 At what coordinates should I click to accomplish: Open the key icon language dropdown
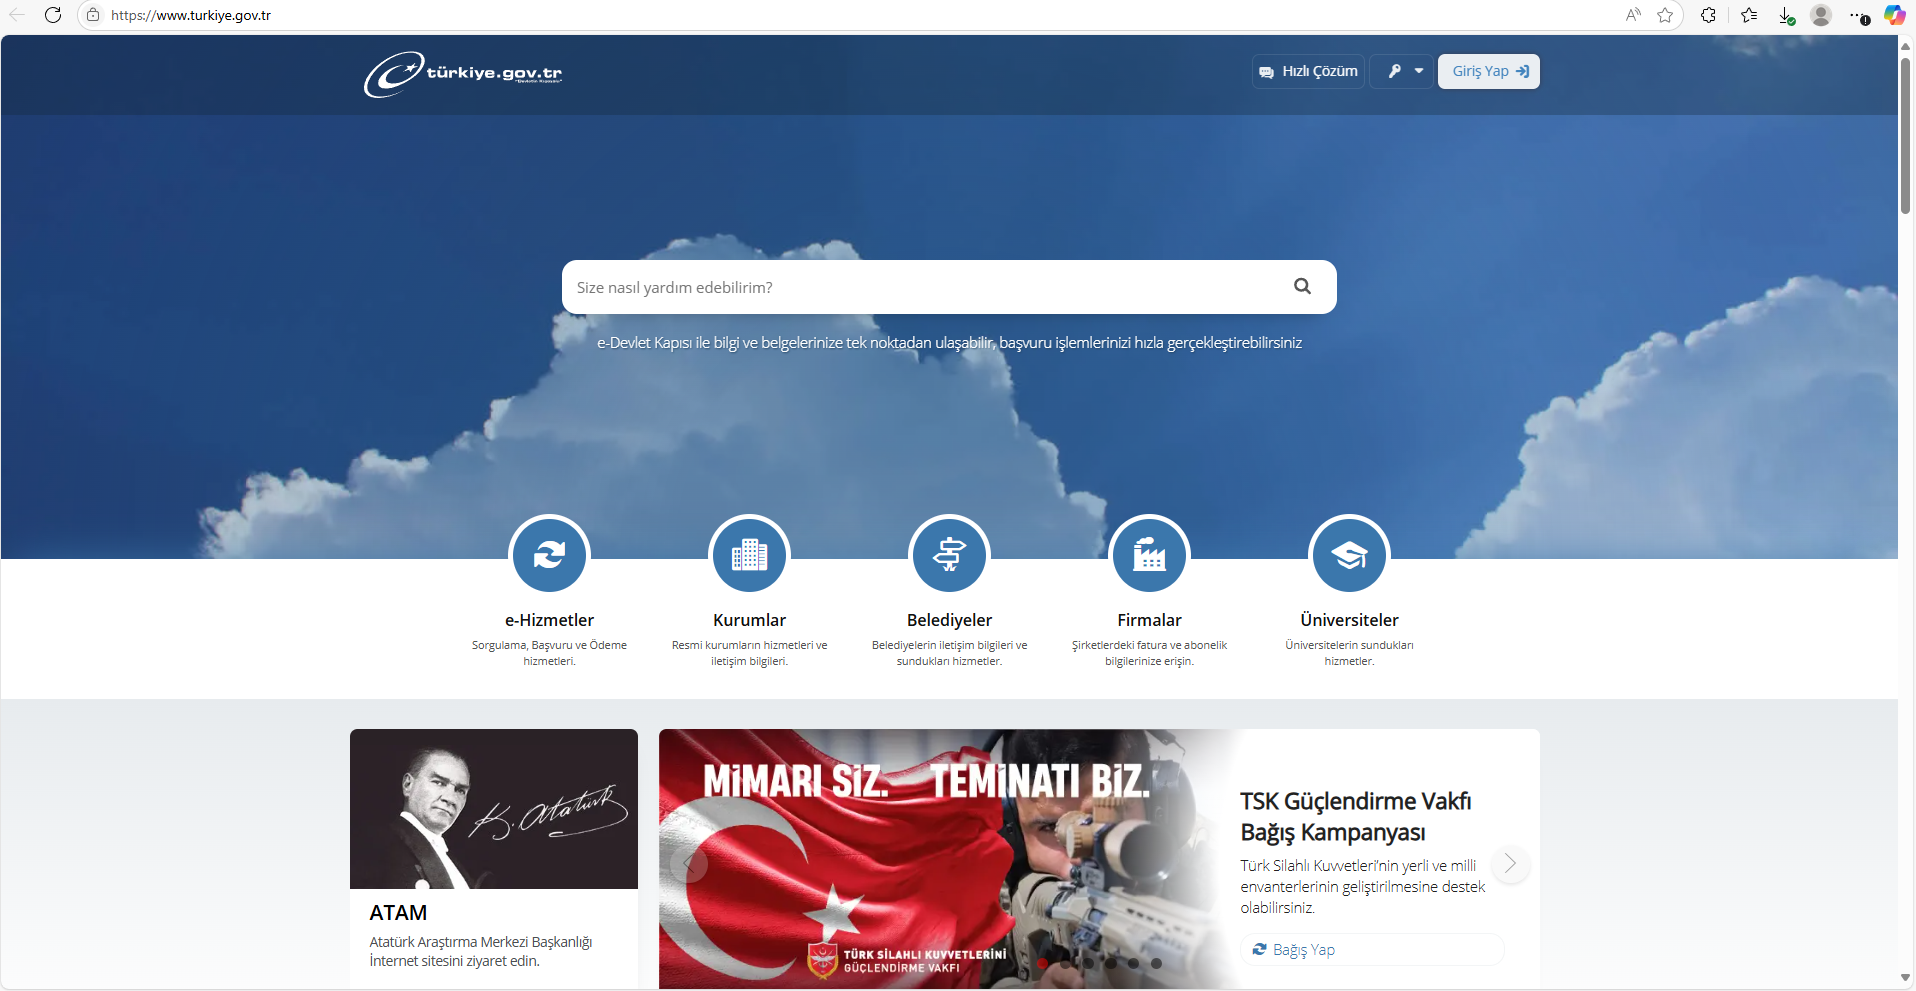(x=1403, y=71)
